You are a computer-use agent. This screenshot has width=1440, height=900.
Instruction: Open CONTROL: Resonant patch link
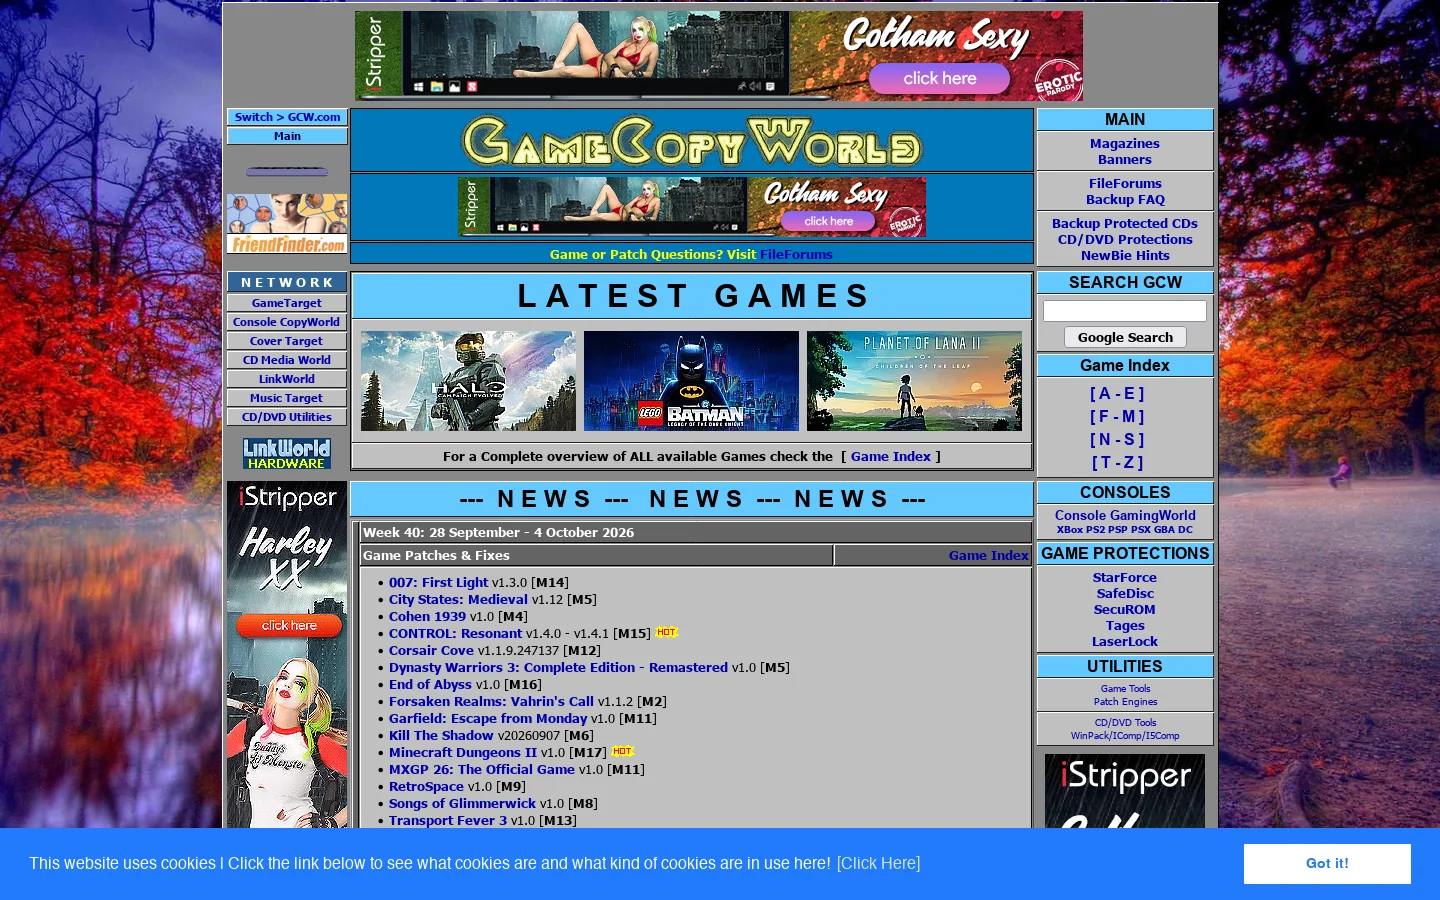pyautogui.click(x=455, y=634)
